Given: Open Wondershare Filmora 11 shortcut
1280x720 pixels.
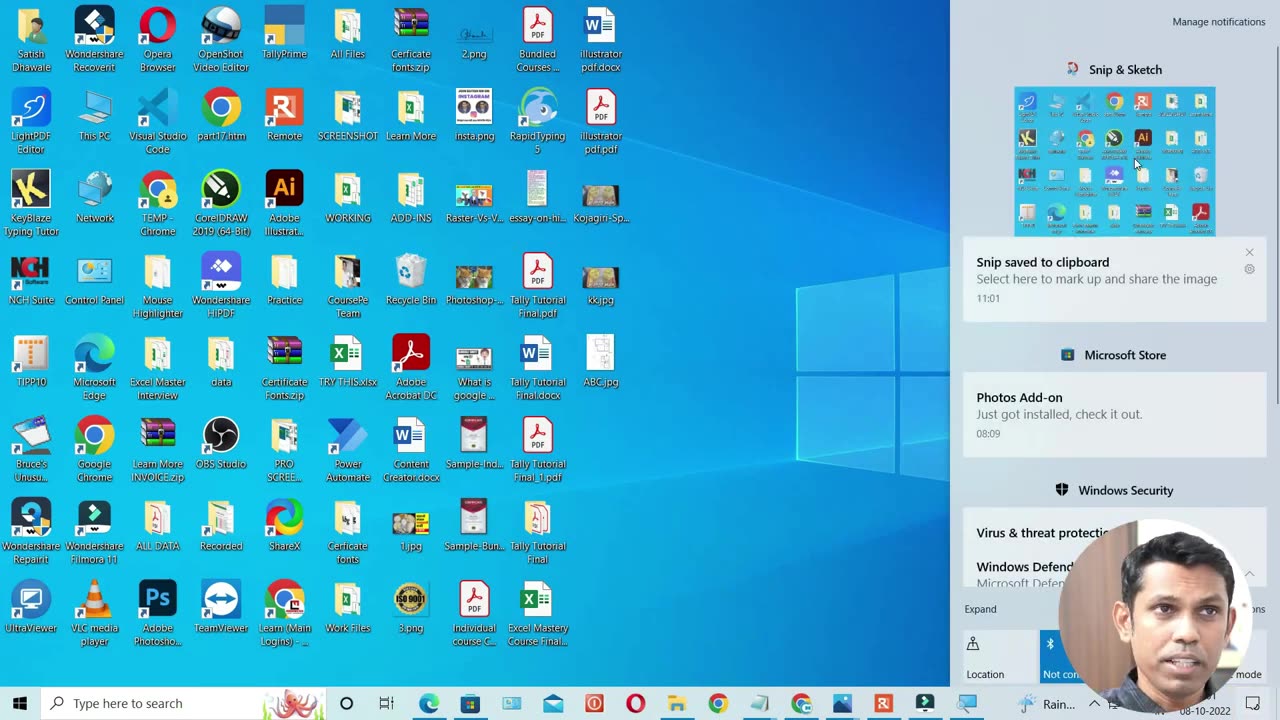Looking at the screenshot, I should tap(94, 532).
